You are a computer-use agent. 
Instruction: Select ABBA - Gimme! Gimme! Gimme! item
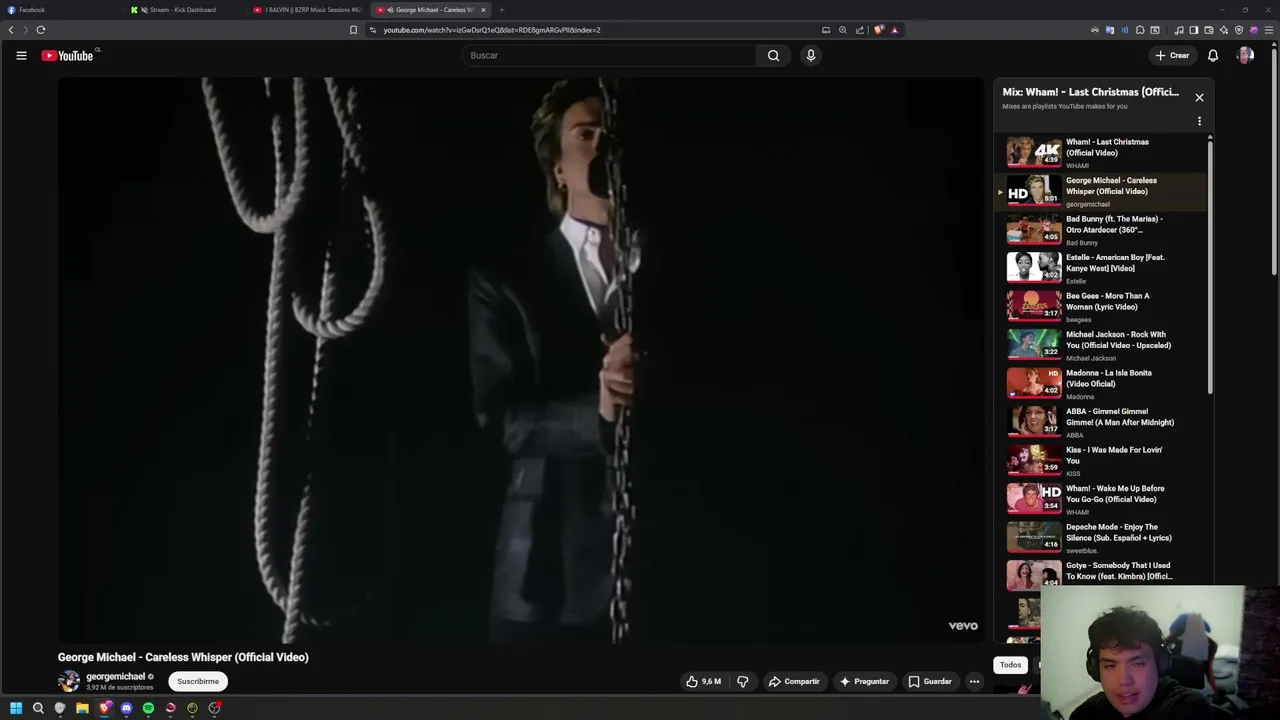click(x=1100, y=422)
